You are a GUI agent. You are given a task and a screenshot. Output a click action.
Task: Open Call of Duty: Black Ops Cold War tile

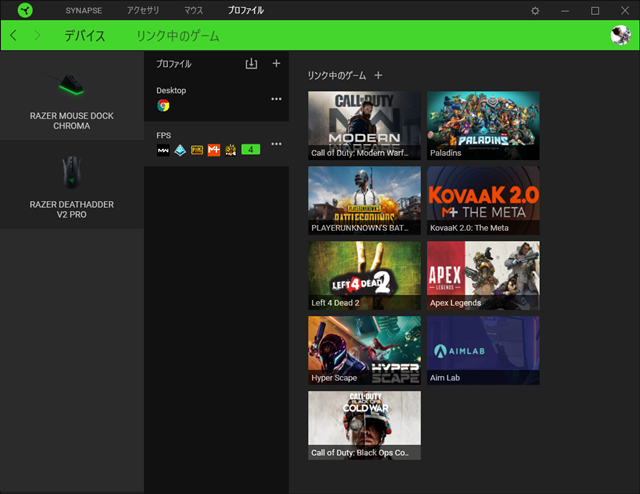pyautogui.click(x=364, y=425)
